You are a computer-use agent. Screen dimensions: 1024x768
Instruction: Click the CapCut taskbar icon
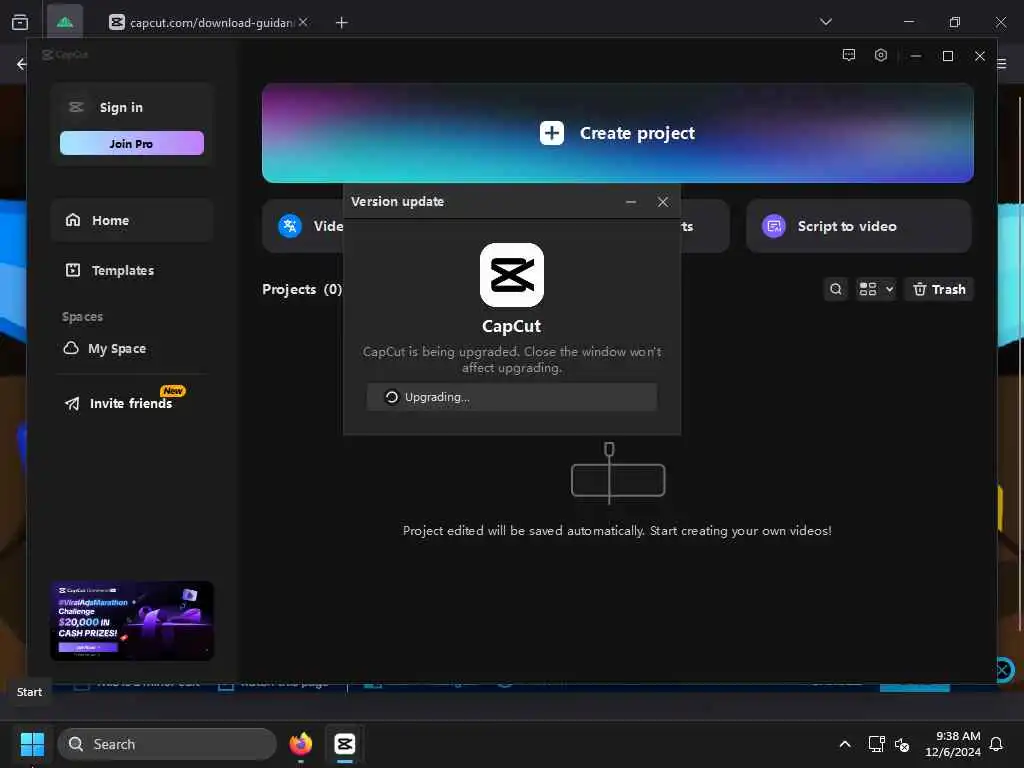click(x=345, y=744)
